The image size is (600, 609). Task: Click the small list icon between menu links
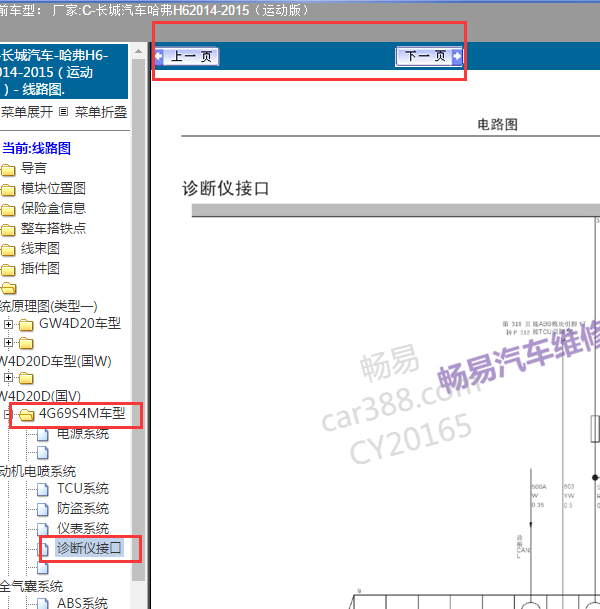(64, 112)
